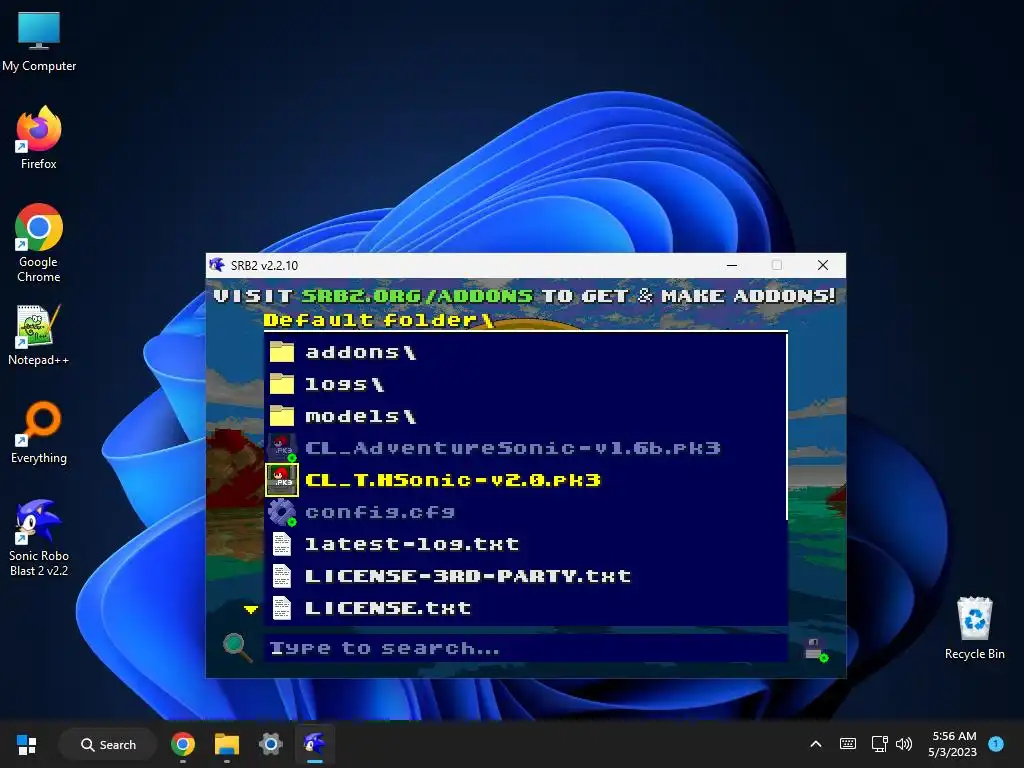Viewport: 1024px width, 768px height.
Task: Select 'CL_T.HSonic-v2.0.pk3' entry
Action: [x=453, y=480]
